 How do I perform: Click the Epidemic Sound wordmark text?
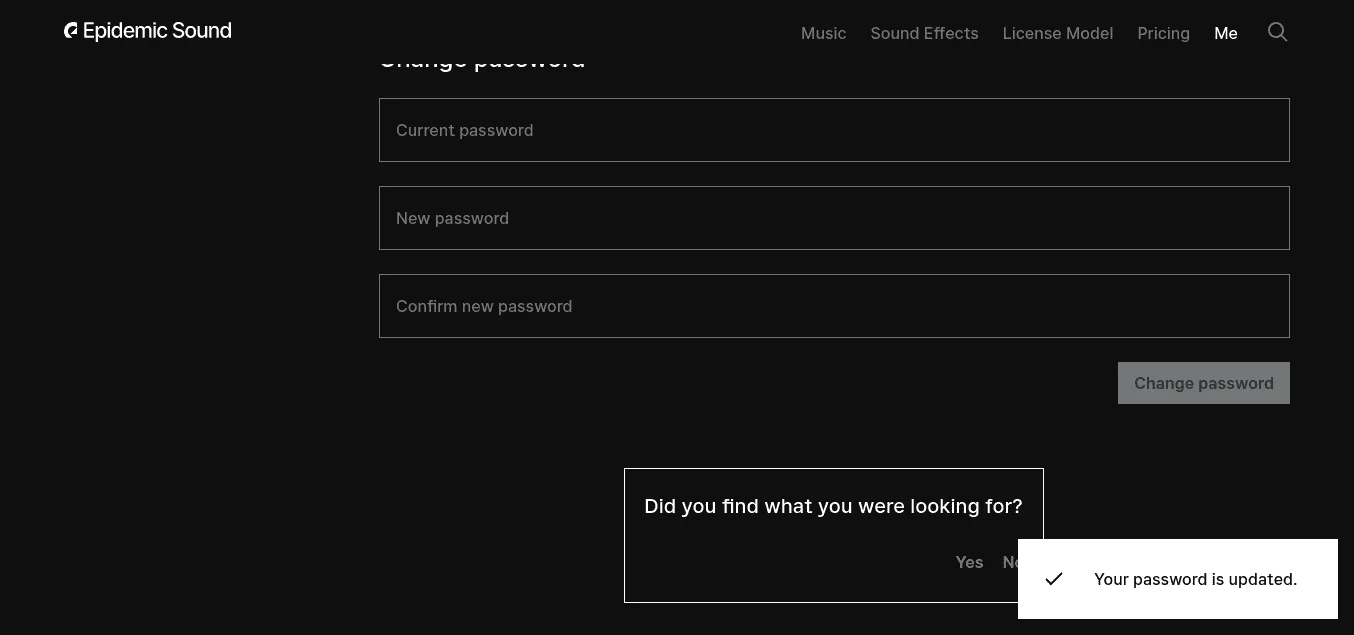157,31
